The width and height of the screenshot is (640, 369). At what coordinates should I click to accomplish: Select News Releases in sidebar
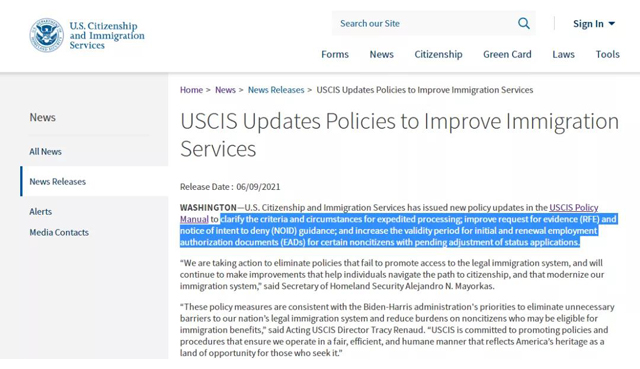coord(58,182)
